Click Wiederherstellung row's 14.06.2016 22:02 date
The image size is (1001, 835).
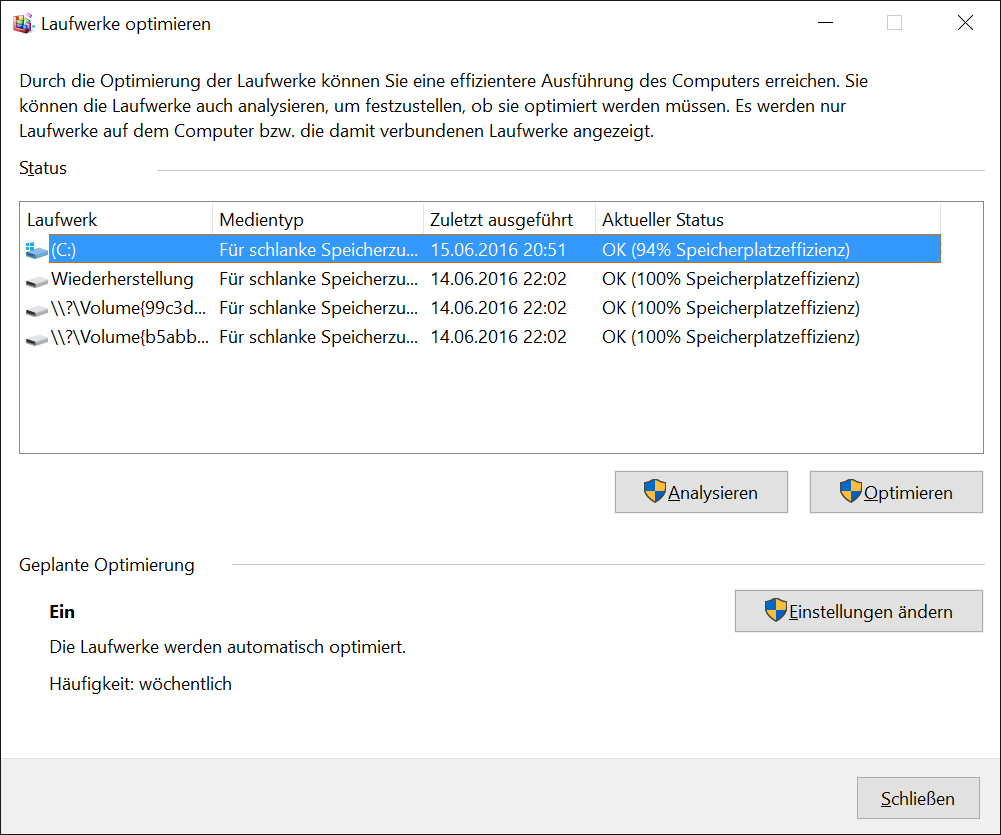pos(498,279)
